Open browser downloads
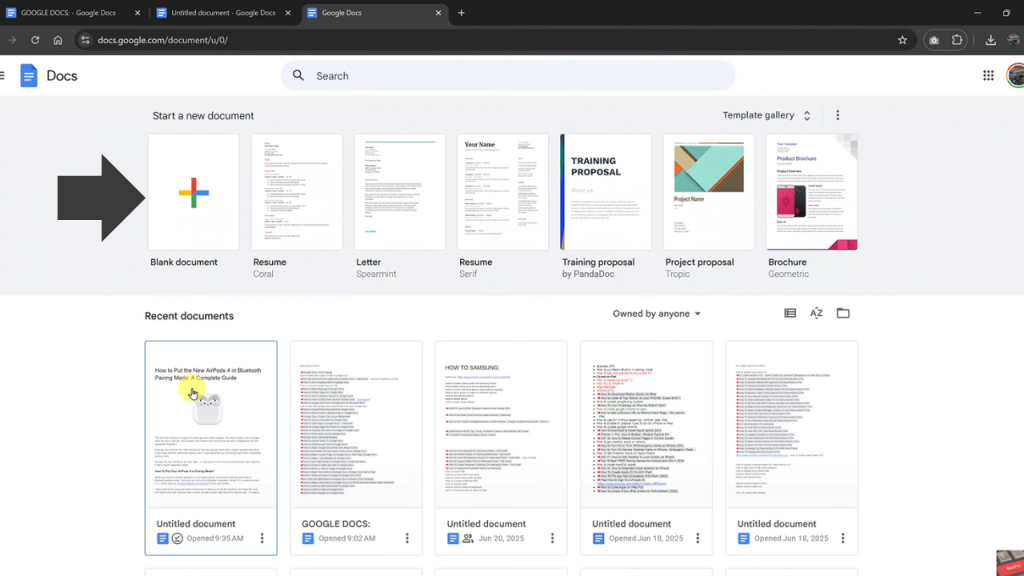1024x576 pixels. click(x=990, y=40)
